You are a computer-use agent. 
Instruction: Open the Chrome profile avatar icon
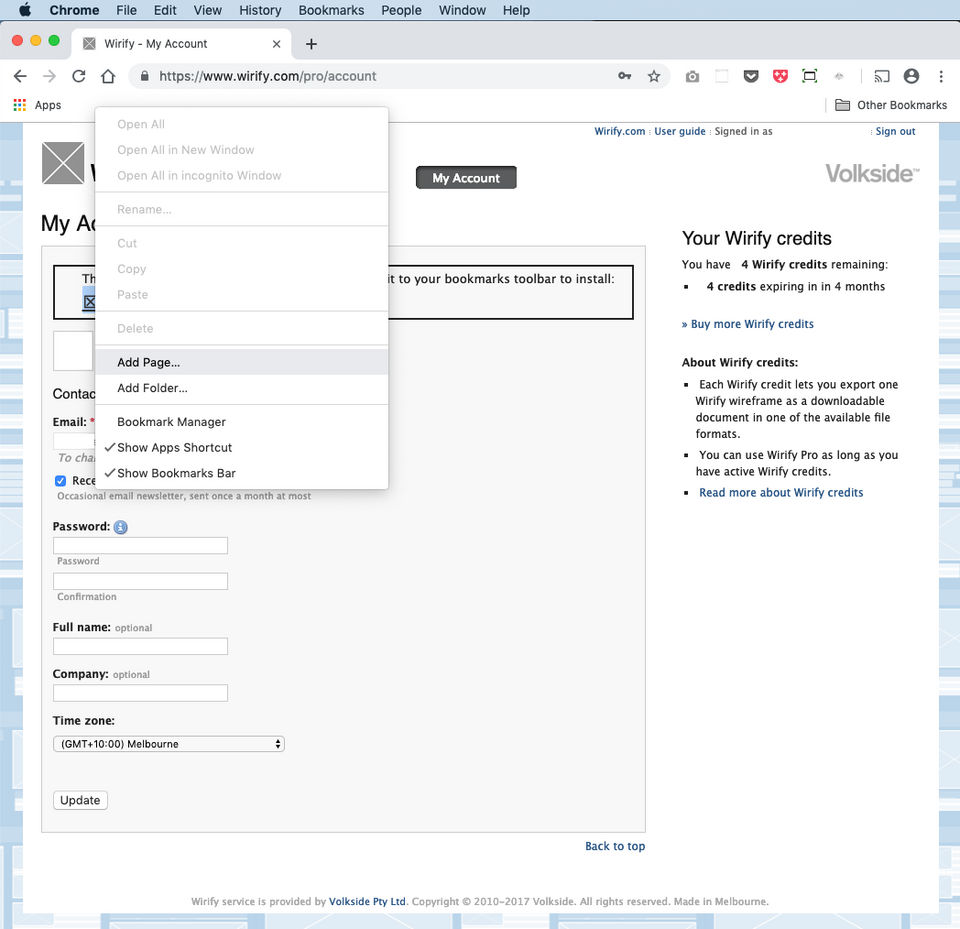(x=911, y=76)
